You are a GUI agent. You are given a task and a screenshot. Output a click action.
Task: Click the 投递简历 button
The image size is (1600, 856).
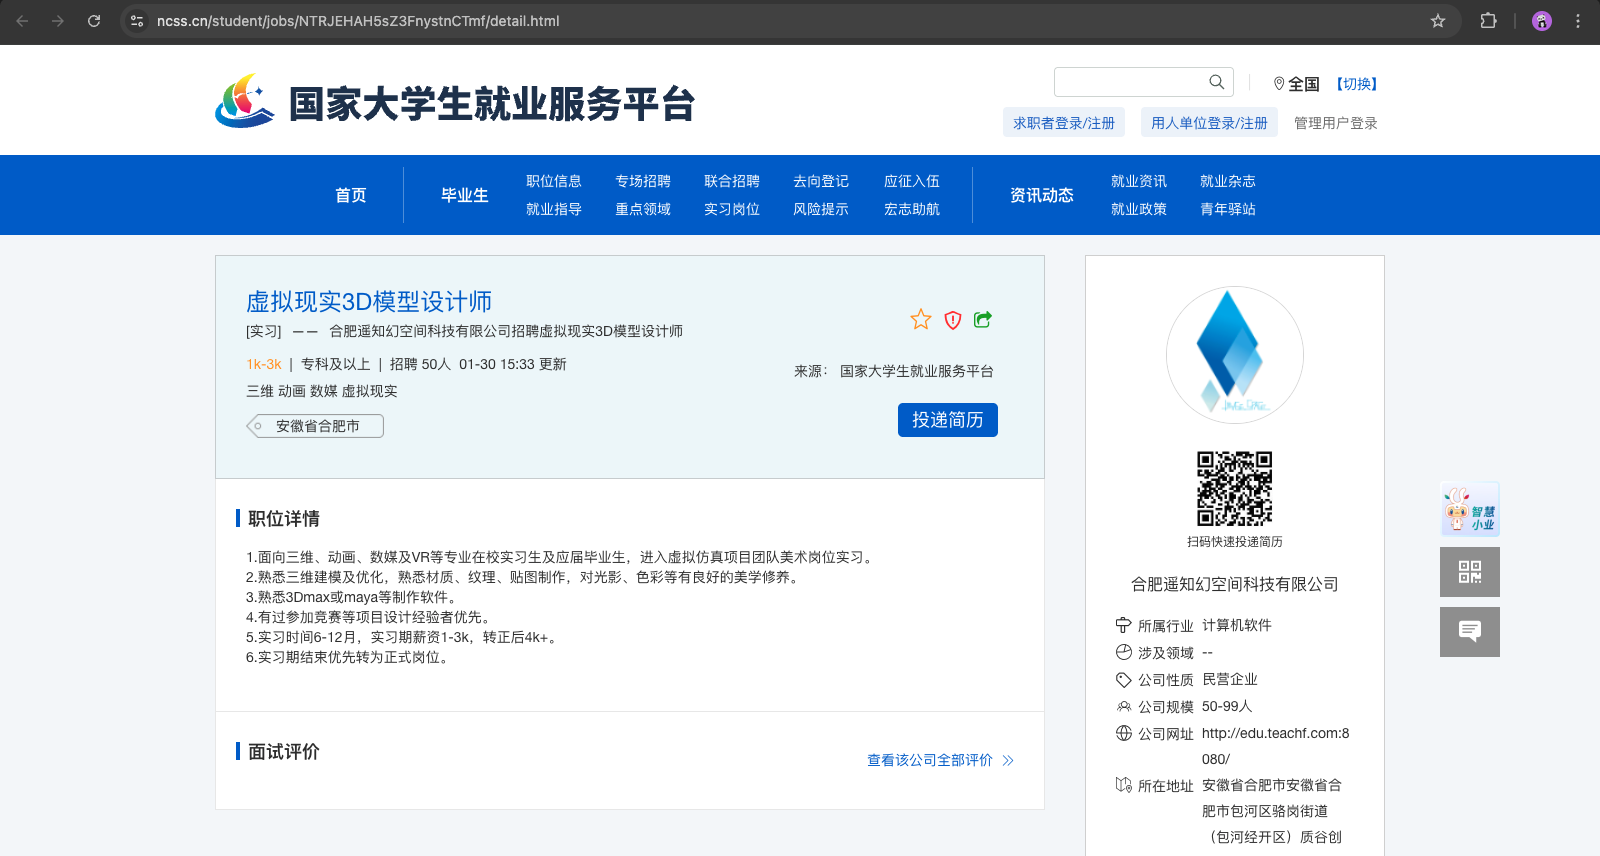(947, 420)
